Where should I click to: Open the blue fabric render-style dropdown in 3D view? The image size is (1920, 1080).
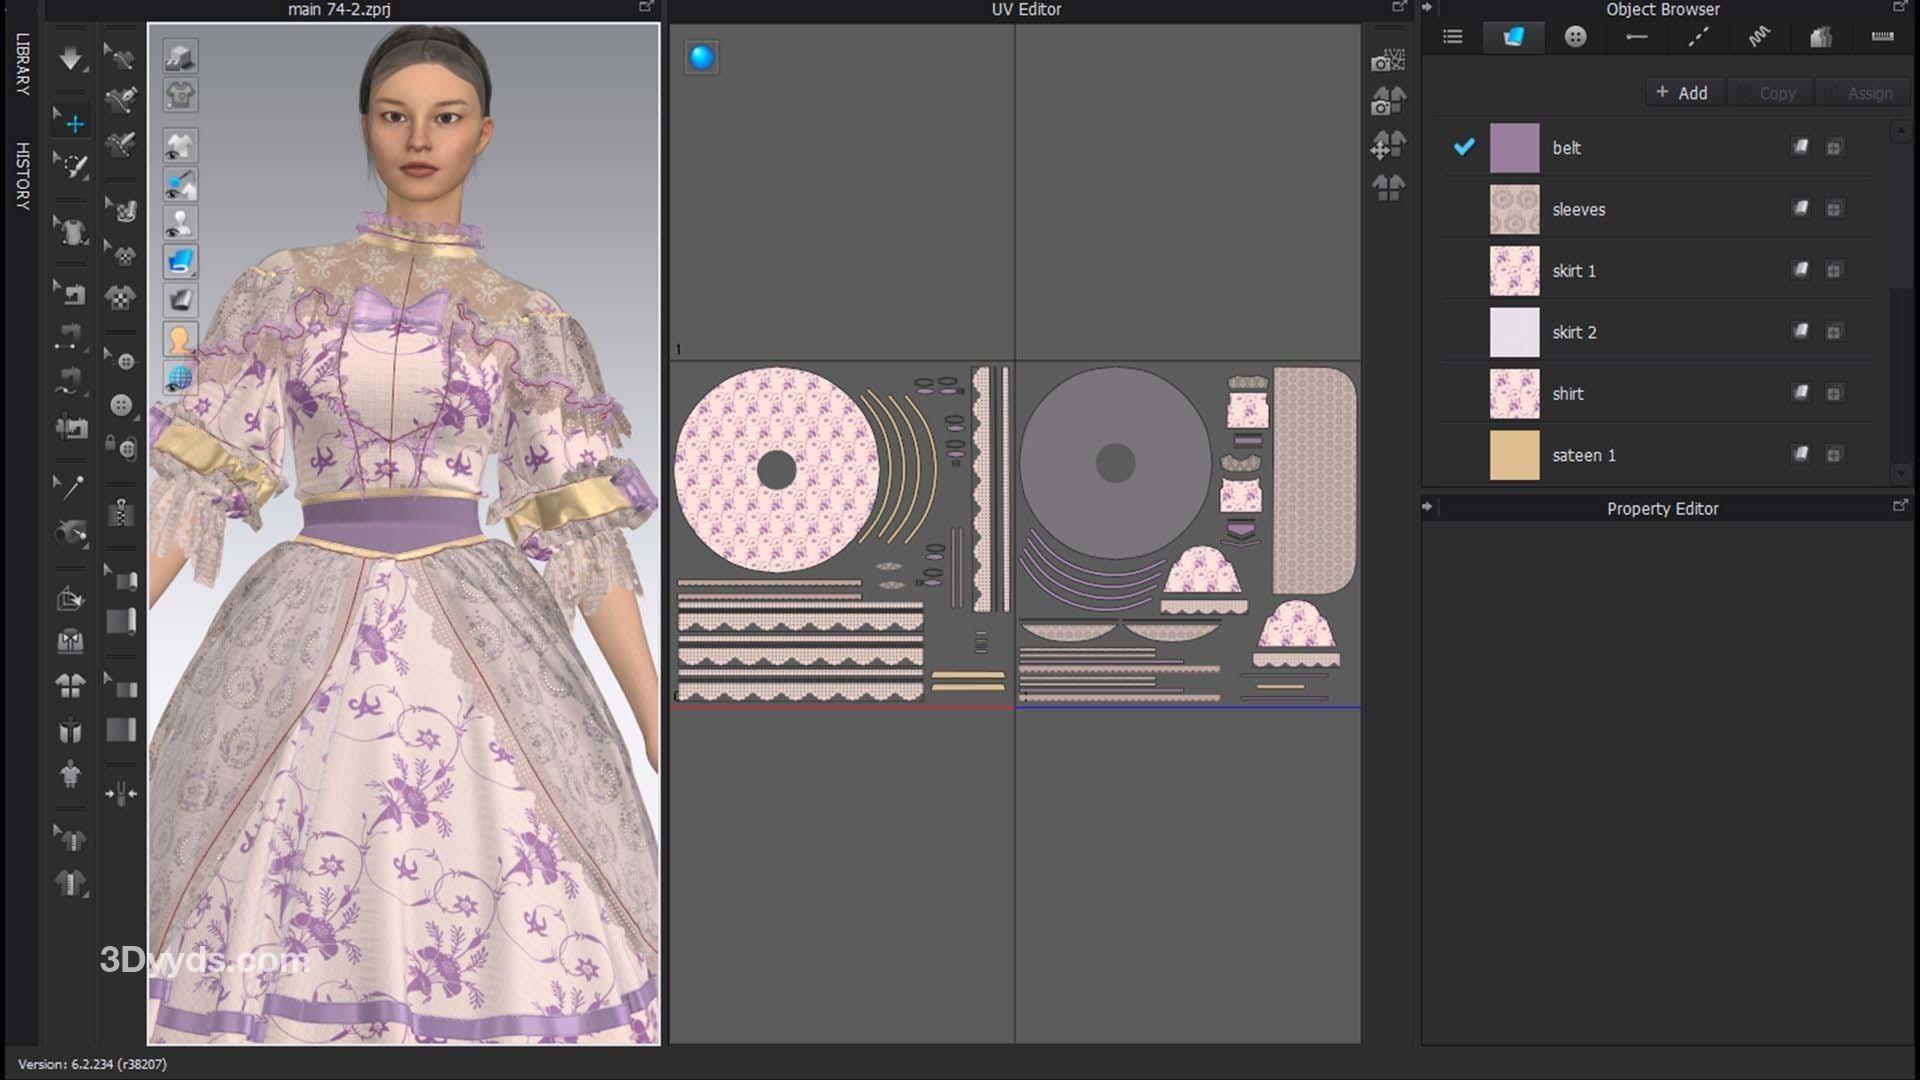click(x=180, y=261)
